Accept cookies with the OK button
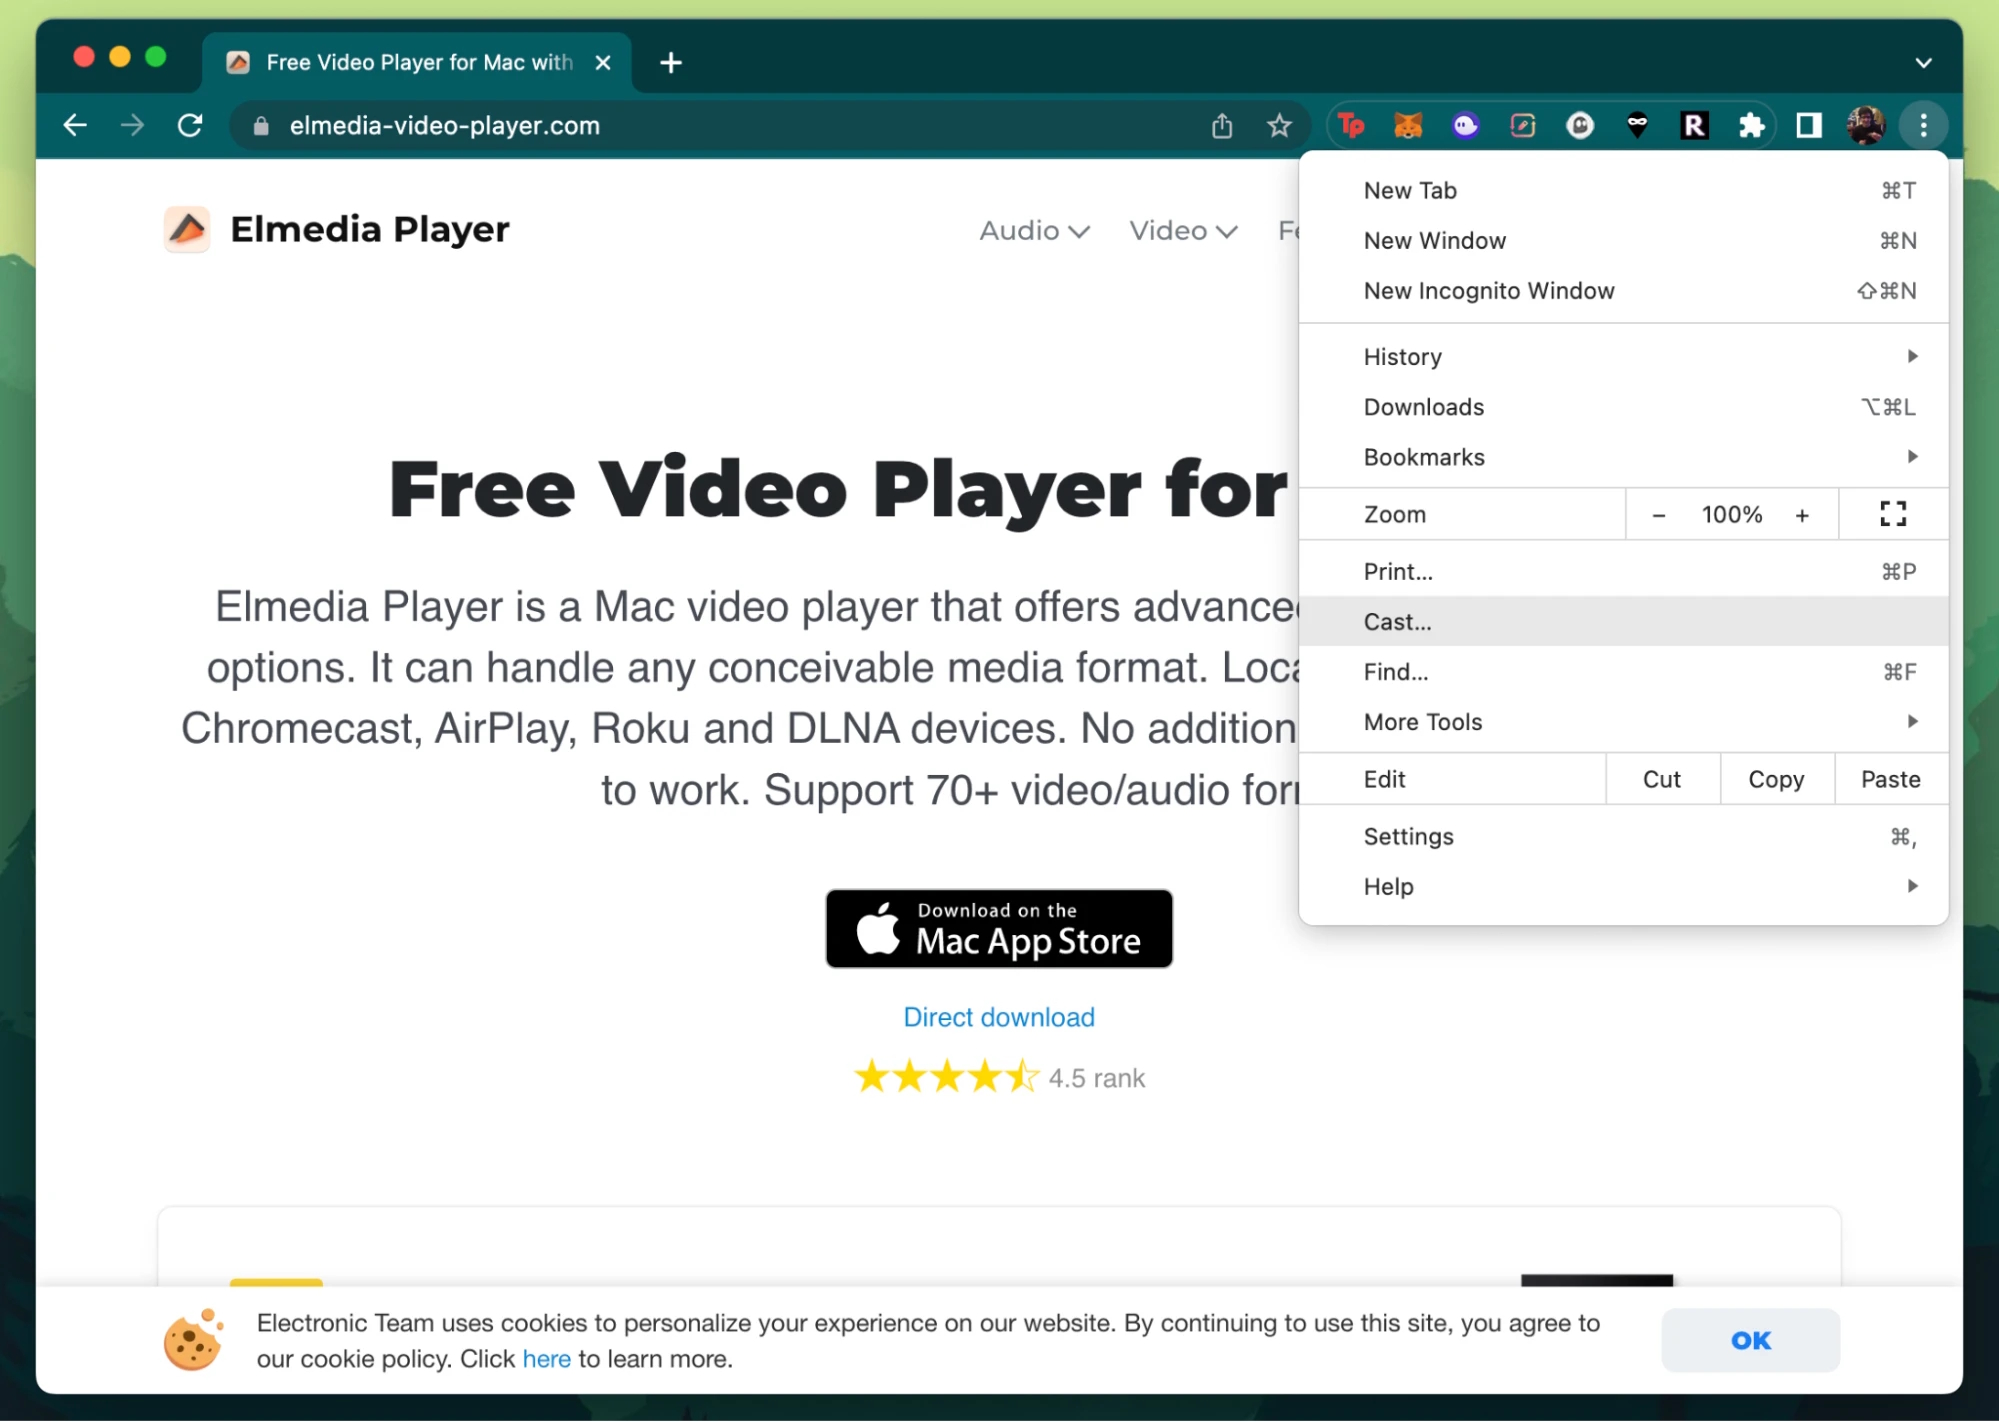The image size is (1999, 1422). click(1749, 1340)
